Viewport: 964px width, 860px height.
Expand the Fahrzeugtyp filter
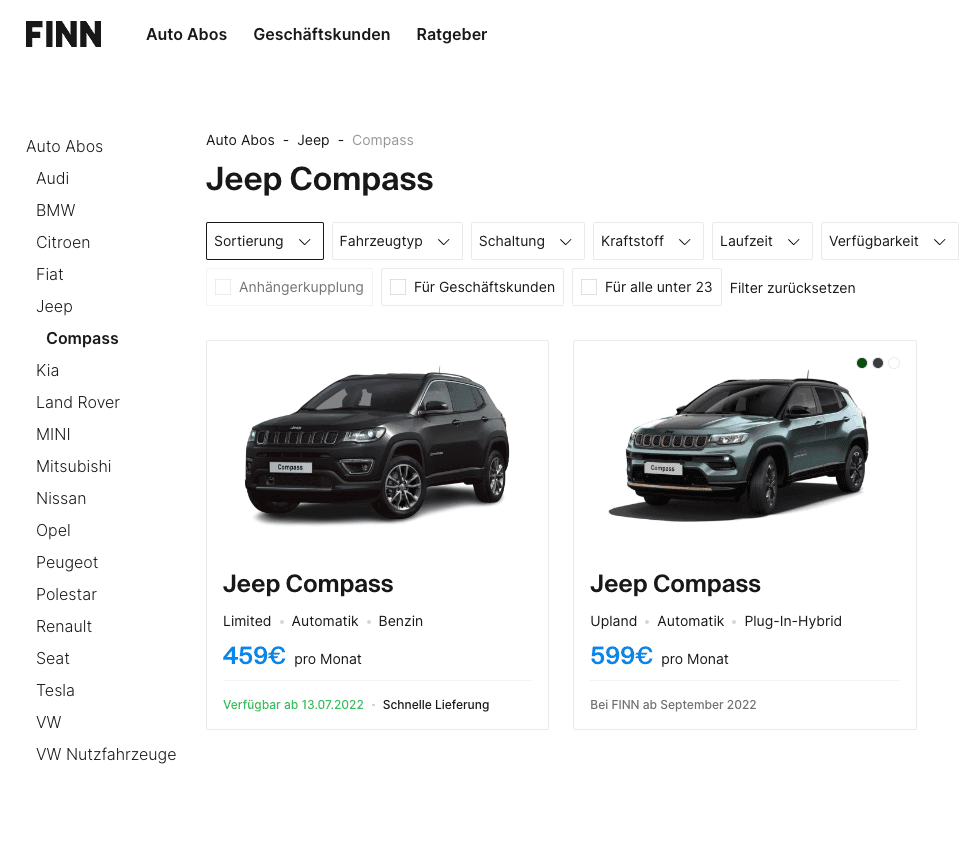tap(397, 241)
